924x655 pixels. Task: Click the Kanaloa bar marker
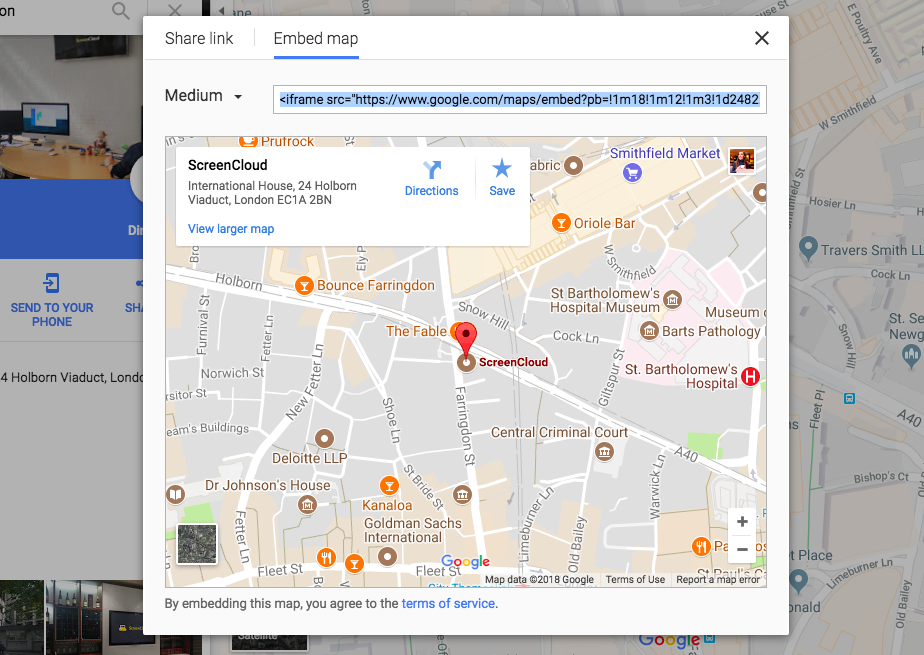(389, 486)
